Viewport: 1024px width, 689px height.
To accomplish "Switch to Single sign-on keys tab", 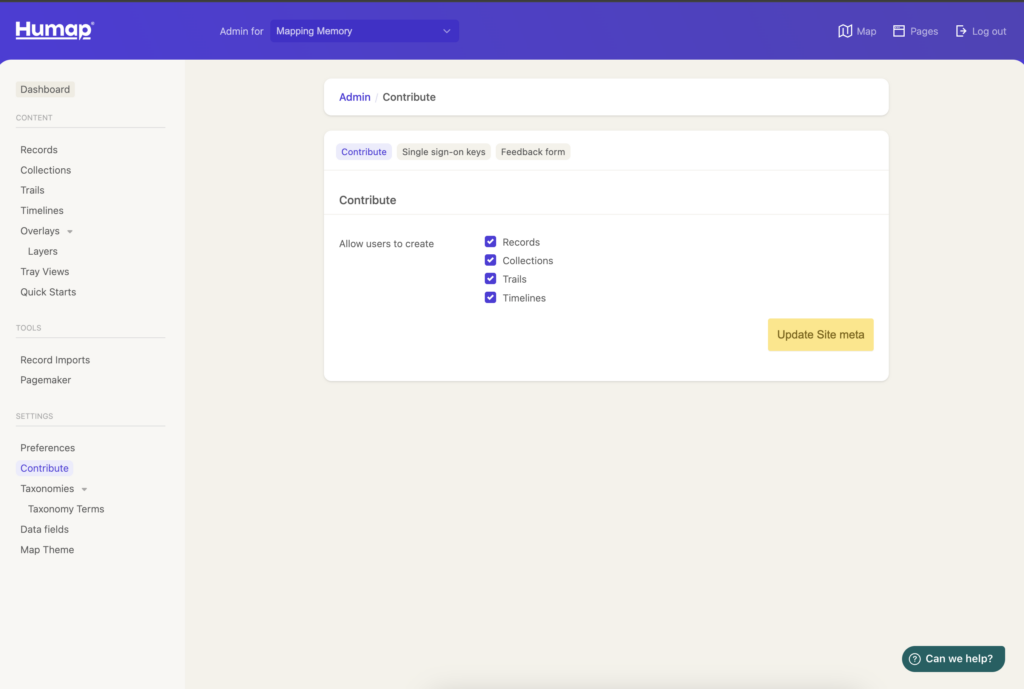I will click(x=443, y=152).
